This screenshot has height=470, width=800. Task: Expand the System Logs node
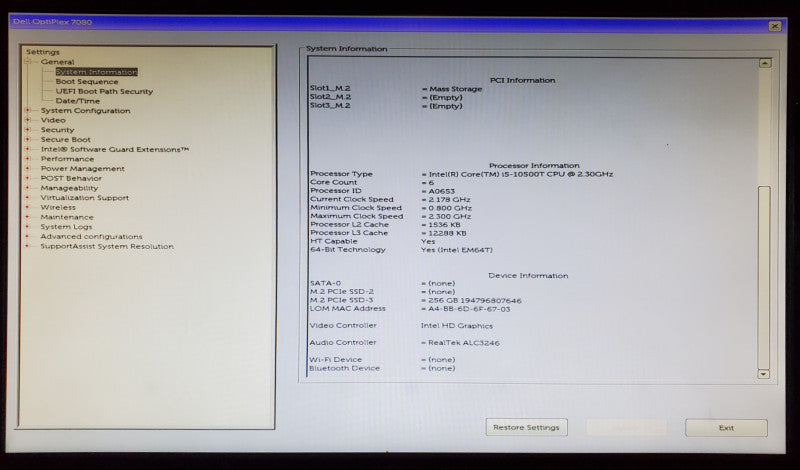pos(28,227)
